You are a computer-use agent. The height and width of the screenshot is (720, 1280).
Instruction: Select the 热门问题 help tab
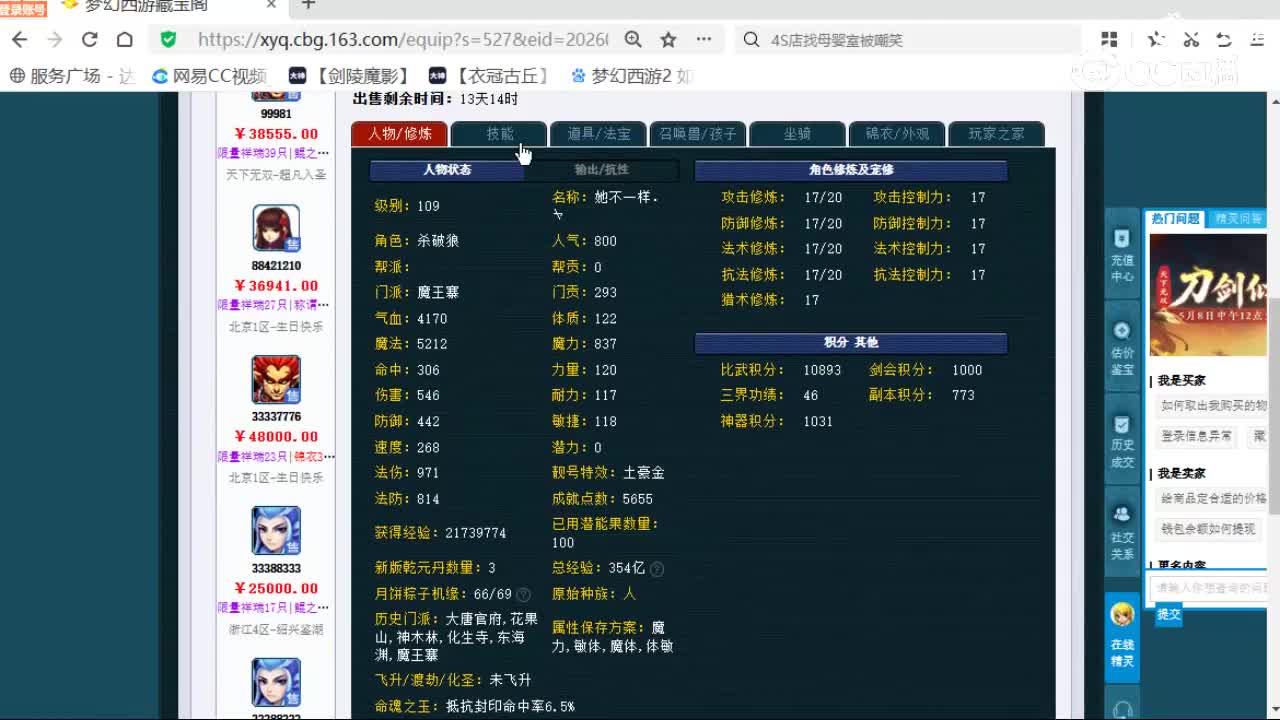coord(1175,219)
